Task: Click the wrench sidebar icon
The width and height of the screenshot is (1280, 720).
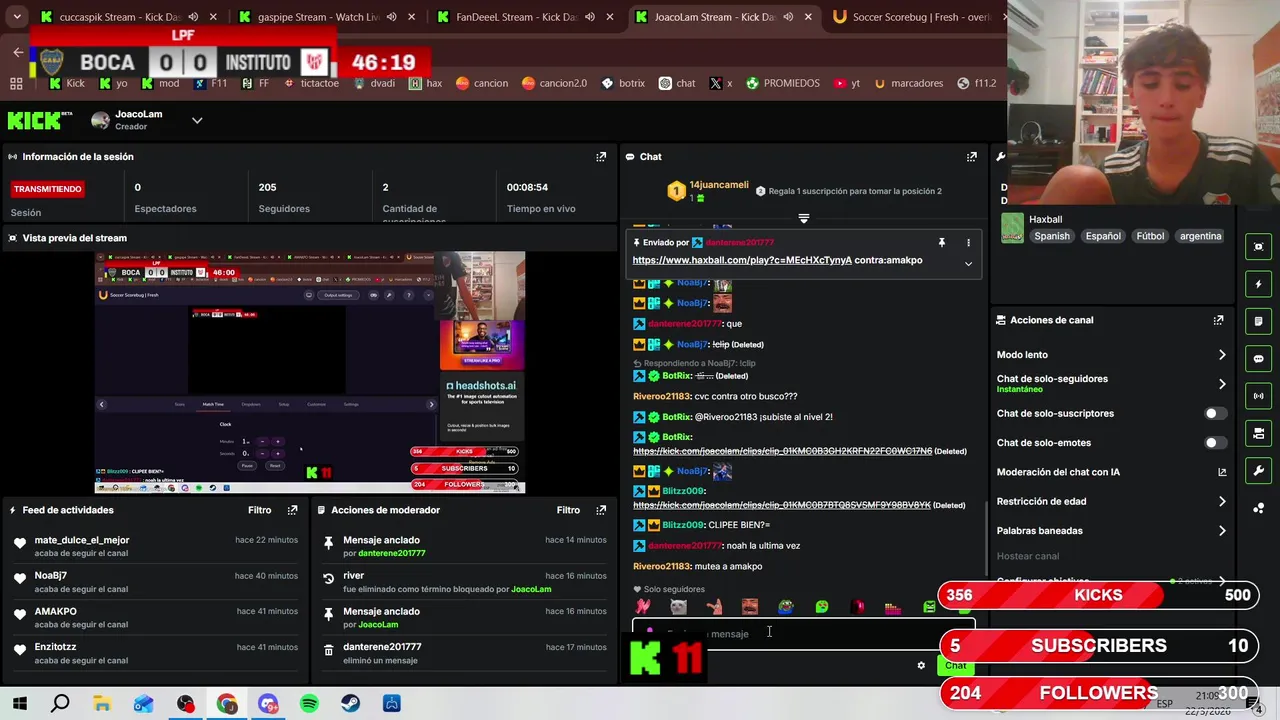Action: pos(1258,471)
